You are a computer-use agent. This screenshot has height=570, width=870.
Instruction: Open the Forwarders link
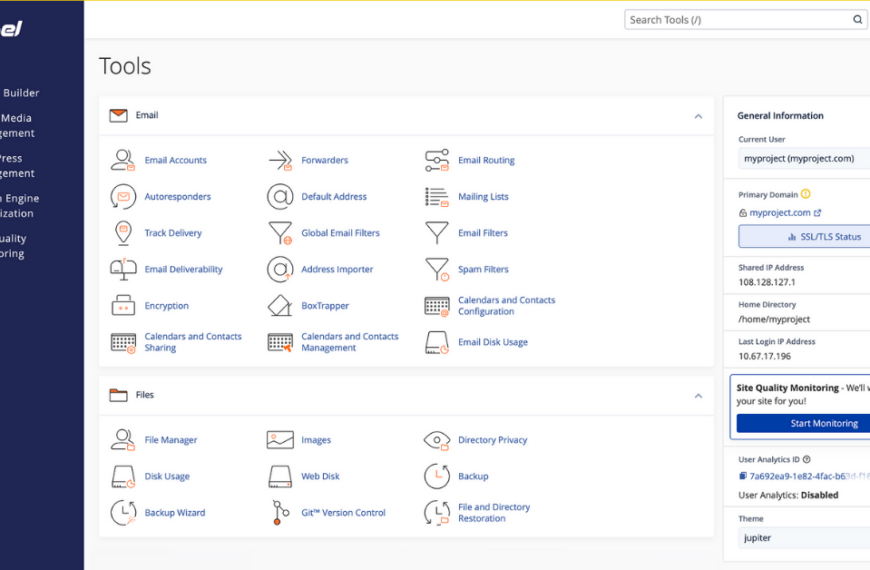(x=325, y=160)
